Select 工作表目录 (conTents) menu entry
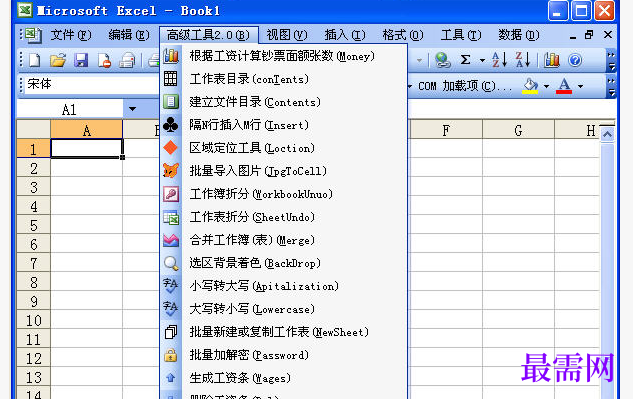633x399 pixels. point(283,79)
